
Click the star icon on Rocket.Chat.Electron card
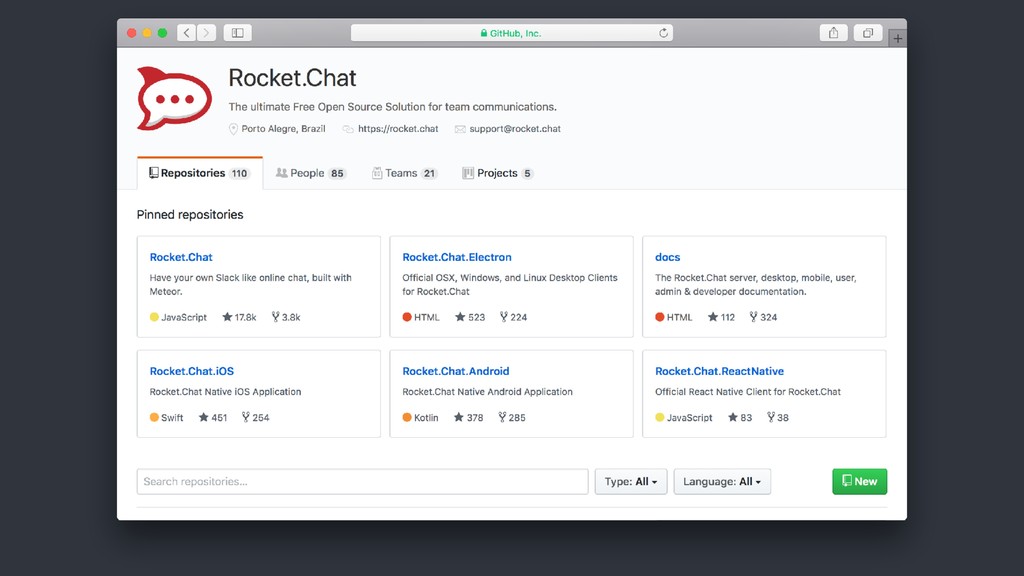[x=460, y=317]
